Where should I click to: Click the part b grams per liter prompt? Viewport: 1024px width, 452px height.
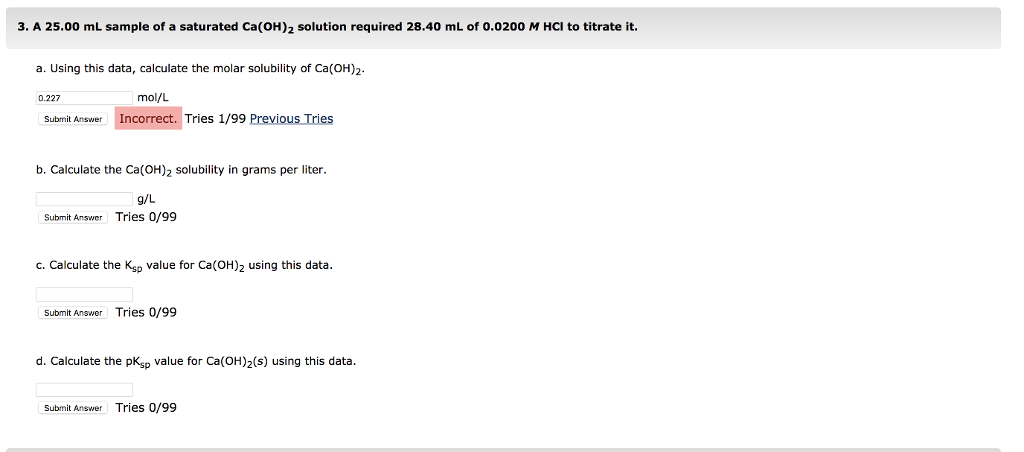(181, 170)
